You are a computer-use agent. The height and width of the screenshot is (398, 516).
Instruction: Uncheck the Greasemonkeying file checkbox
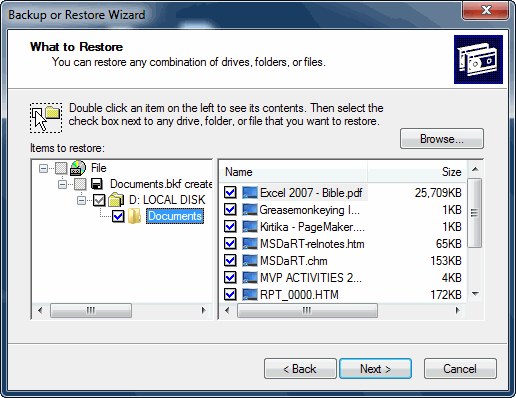(x=230, y=209)
